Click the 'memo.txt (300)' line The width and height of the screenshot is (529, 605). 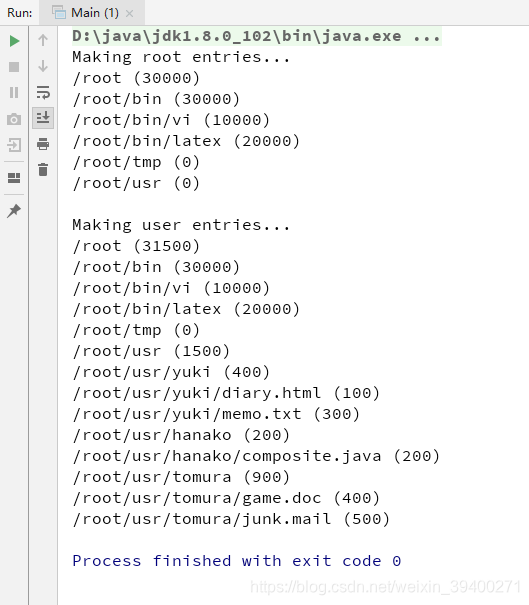(x=216, y=414)
